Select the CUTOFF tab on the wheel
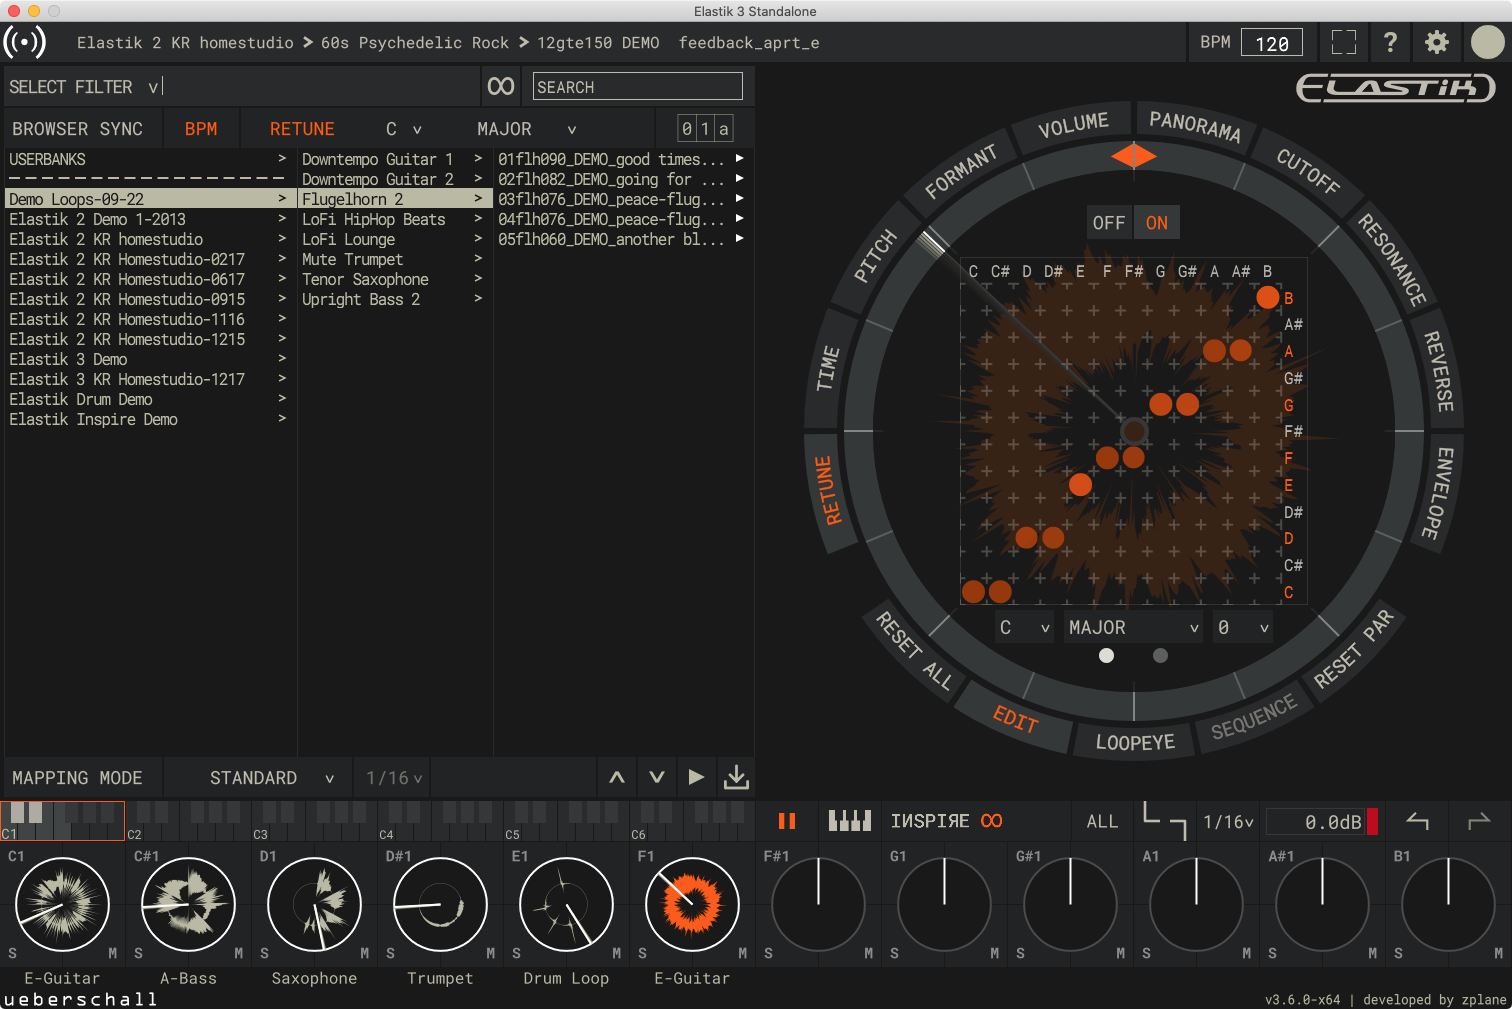 [1308, 170]
